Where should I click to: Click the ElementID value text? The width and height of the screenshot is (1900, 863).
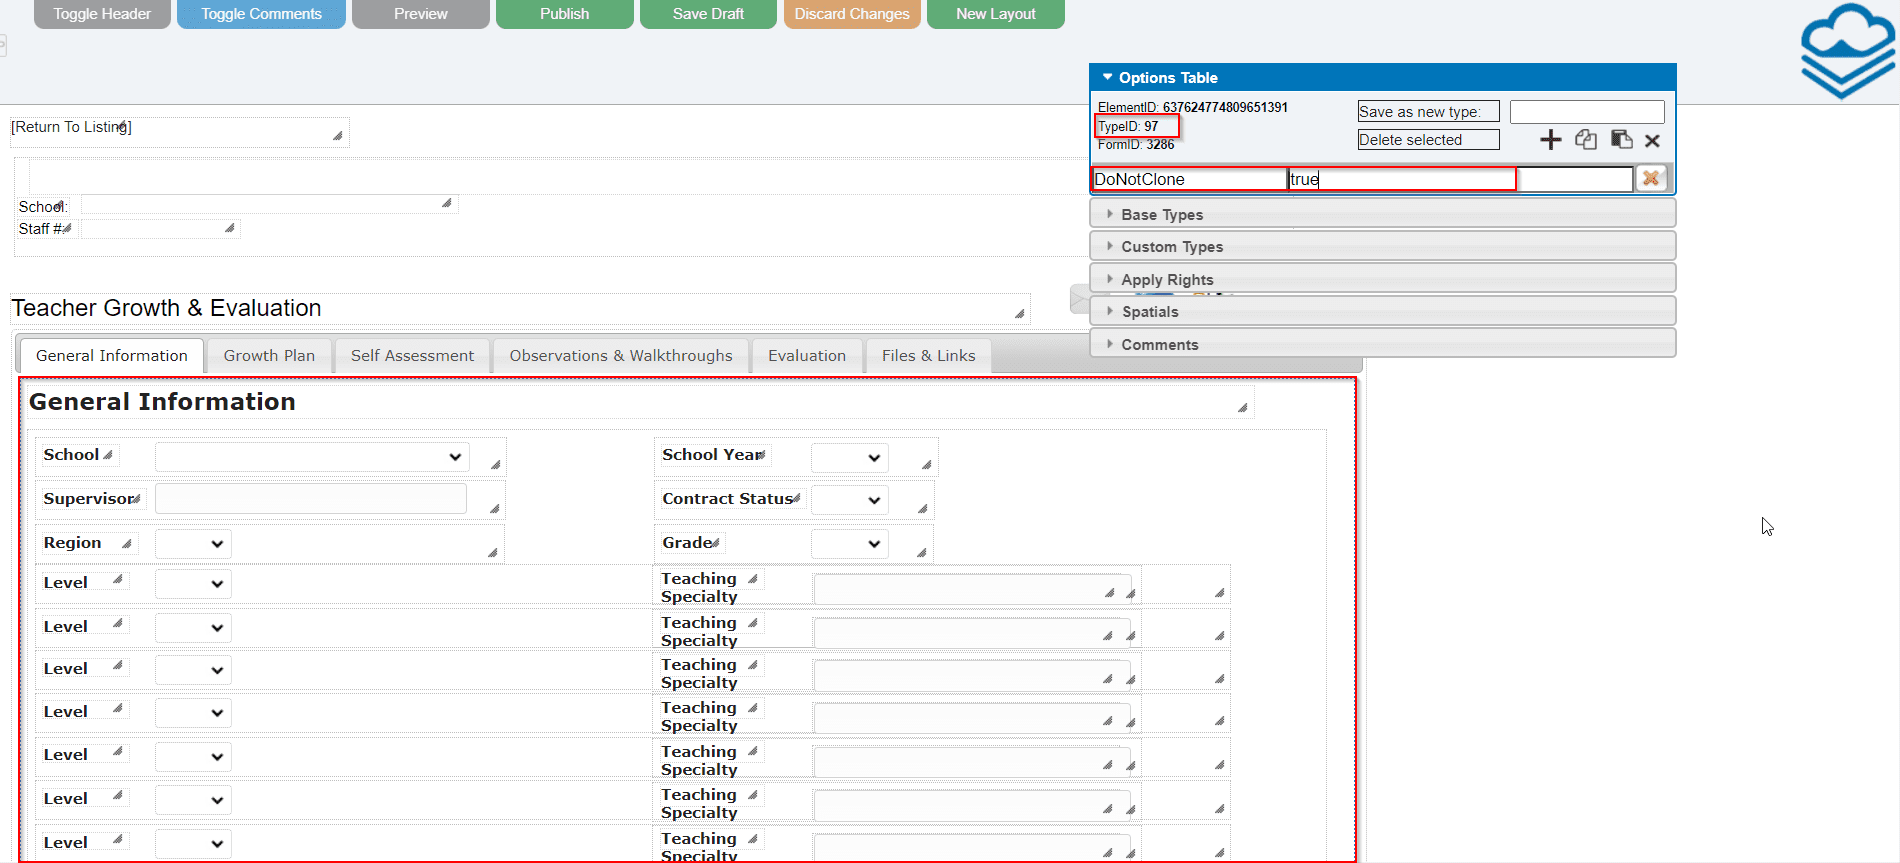1225,107
